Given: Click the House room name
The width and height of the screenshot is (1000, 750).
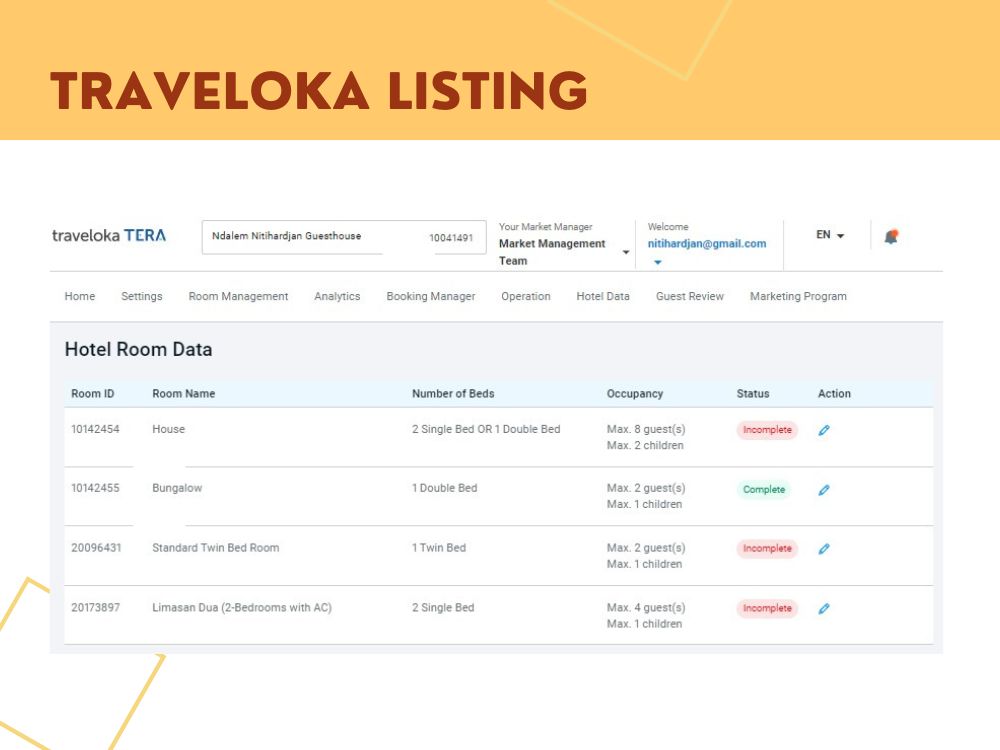Looking at the screenshot, I should tap(168, 429).
